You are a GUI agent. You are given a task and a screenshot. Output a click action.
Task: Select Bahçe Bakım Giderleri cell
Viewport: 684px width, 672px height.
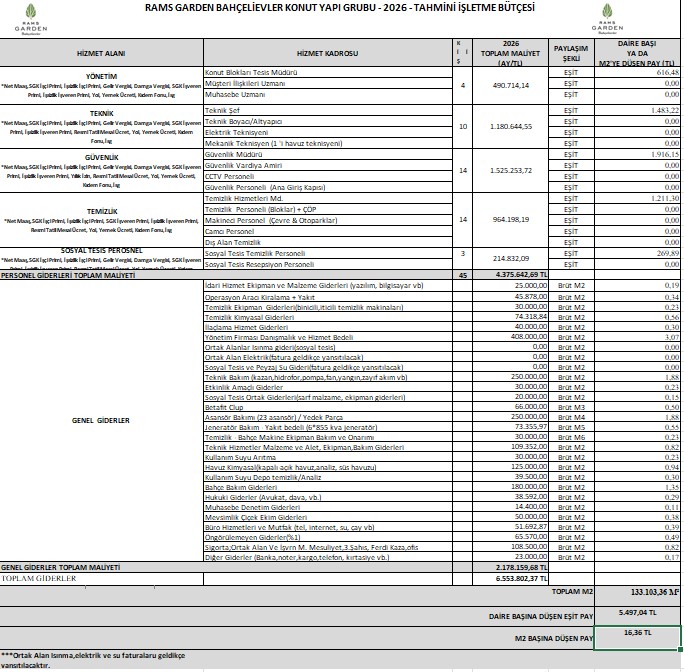click(328, 487)
